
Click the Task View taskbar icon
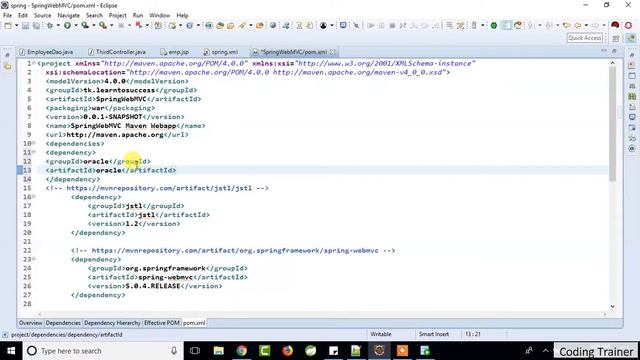point(195,351)
